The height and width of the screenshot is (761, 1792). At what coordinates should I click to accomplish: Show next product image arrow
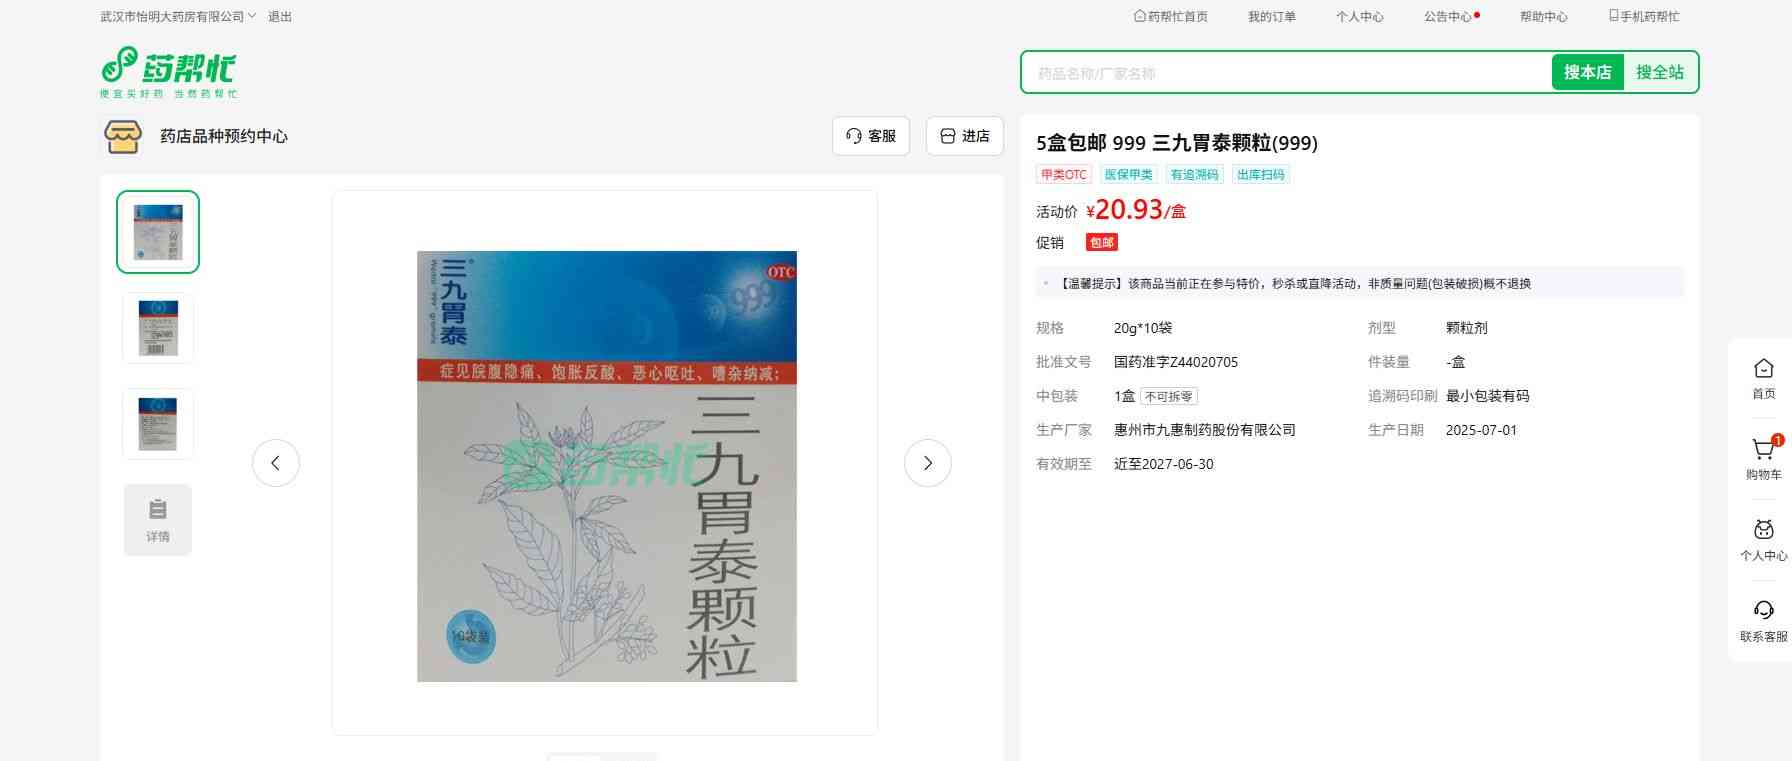(x=927, y=463)
